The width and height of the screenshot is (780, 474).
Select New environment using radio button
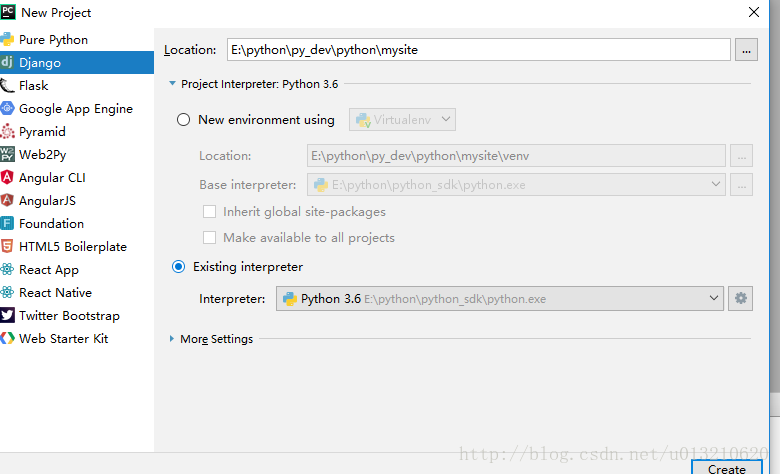click(184, 120)
